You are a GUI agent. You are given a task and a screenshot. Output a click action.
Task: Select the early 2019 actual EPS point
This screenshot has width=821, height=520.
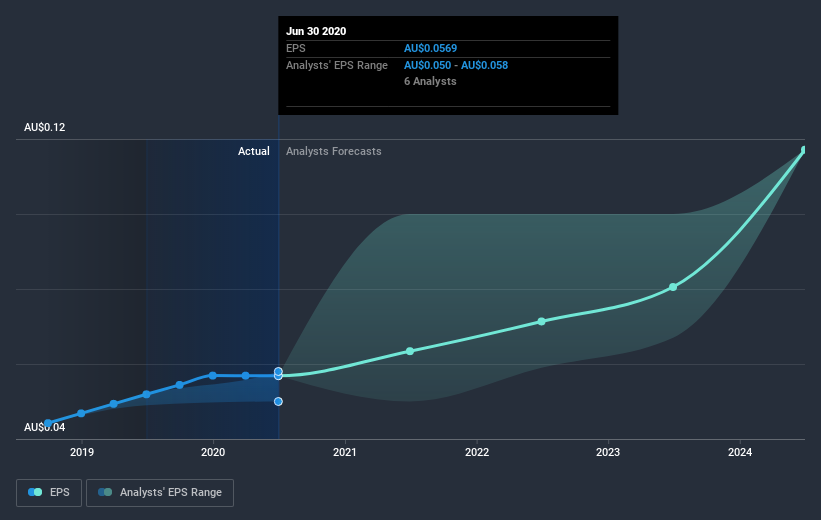click(81, 413)
